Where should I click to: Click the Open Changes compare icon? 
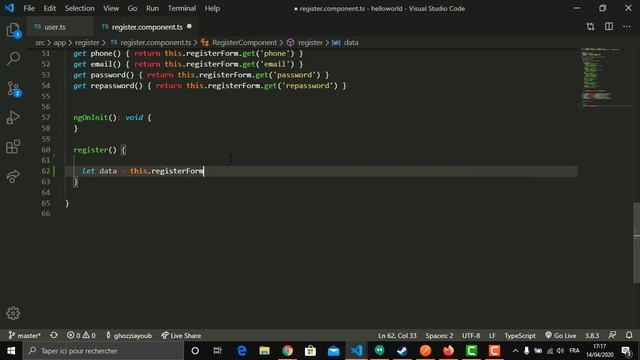click(590, 27)
